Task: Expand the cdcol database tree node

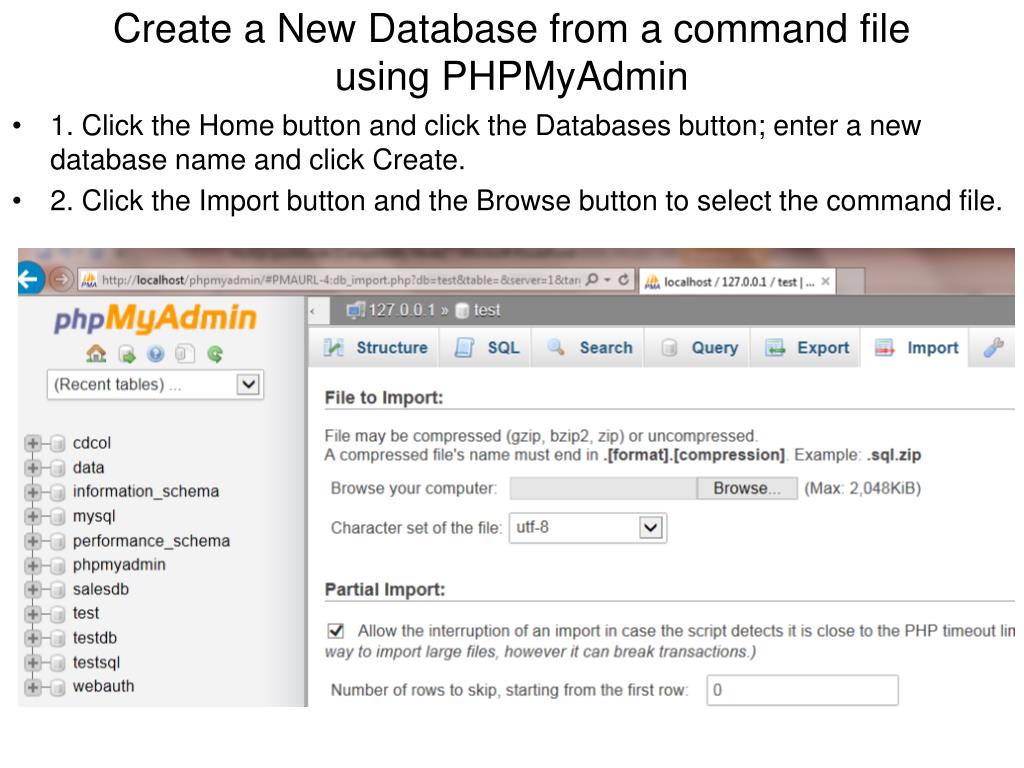Action: pyautogui.click(x=32, y=443)
